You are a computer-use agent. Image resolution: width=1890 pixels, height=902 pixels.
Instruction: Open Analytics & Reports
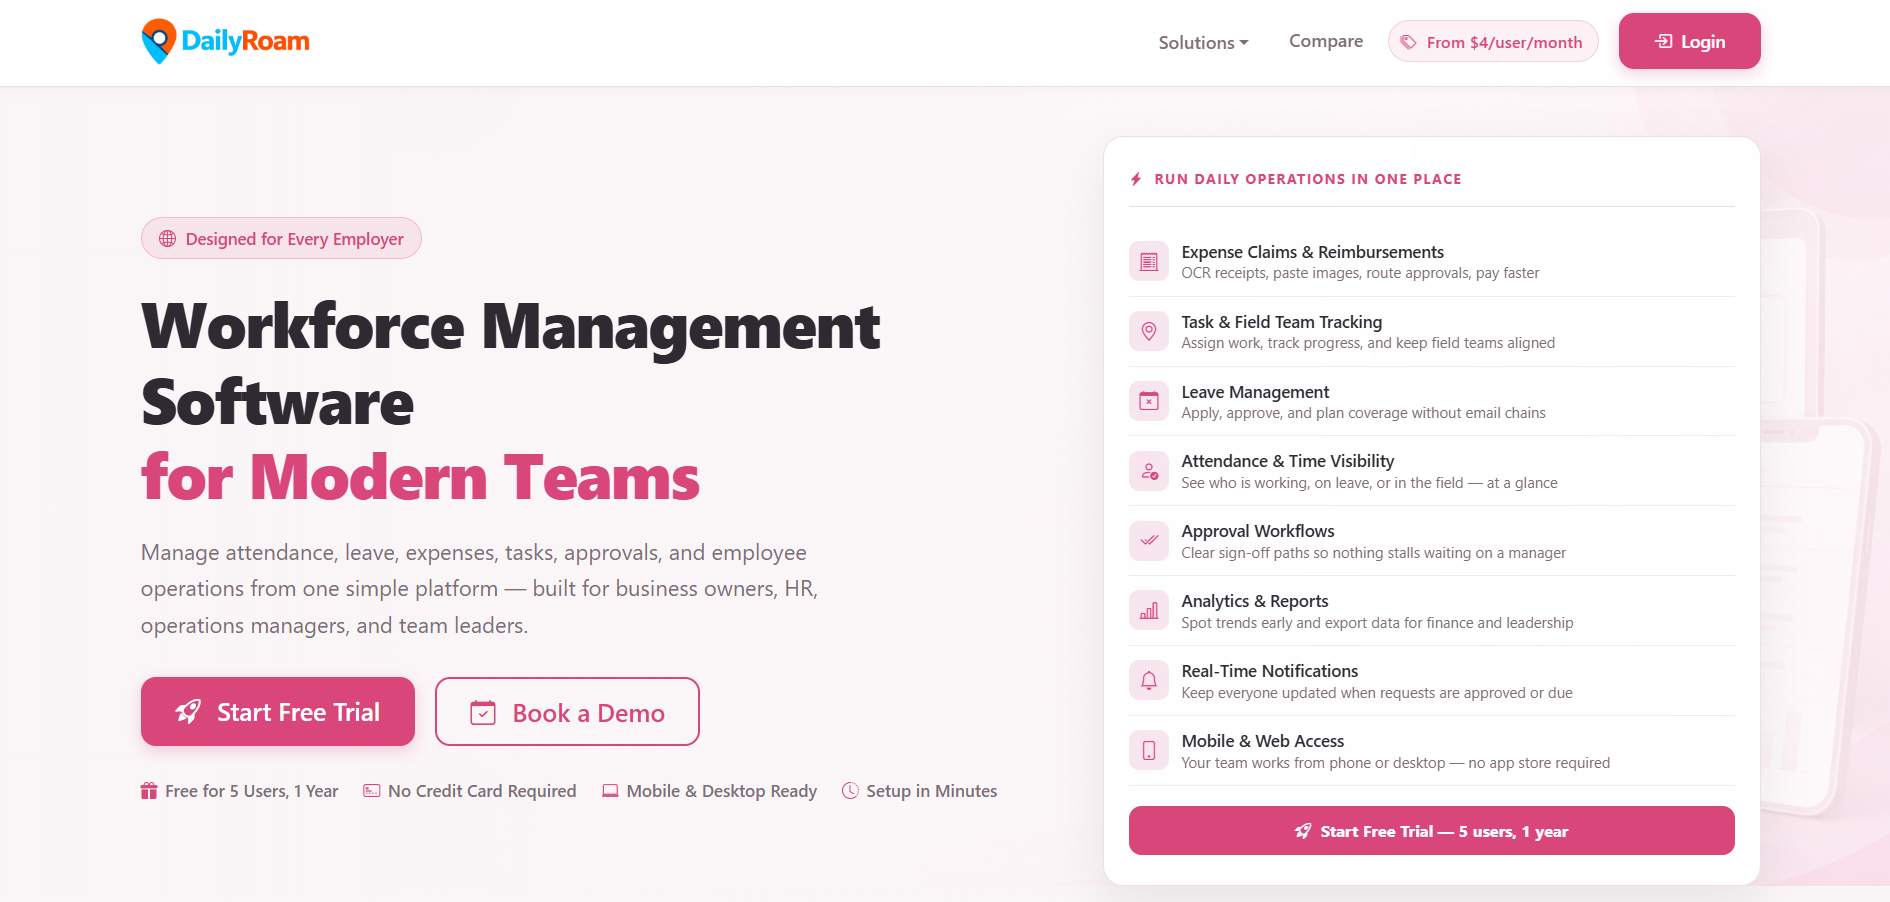tap(1432, 611)
